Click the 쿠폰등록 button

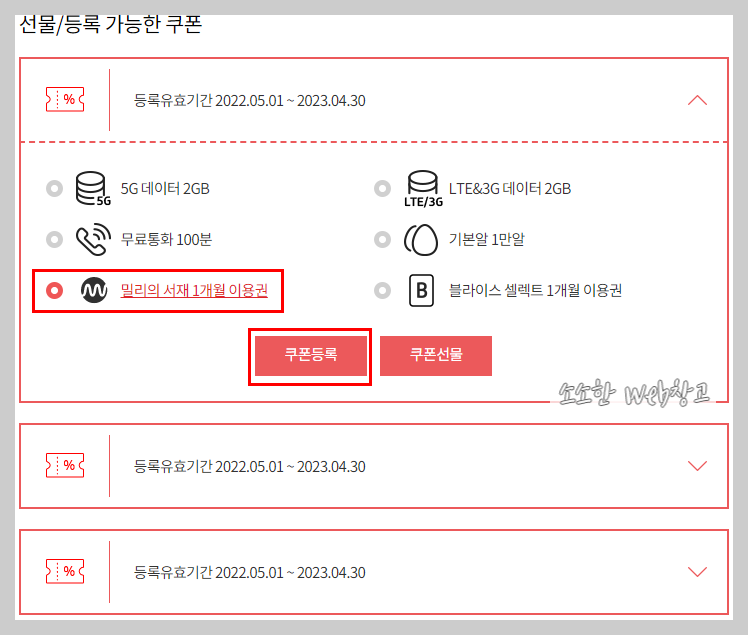click(311, 356)
